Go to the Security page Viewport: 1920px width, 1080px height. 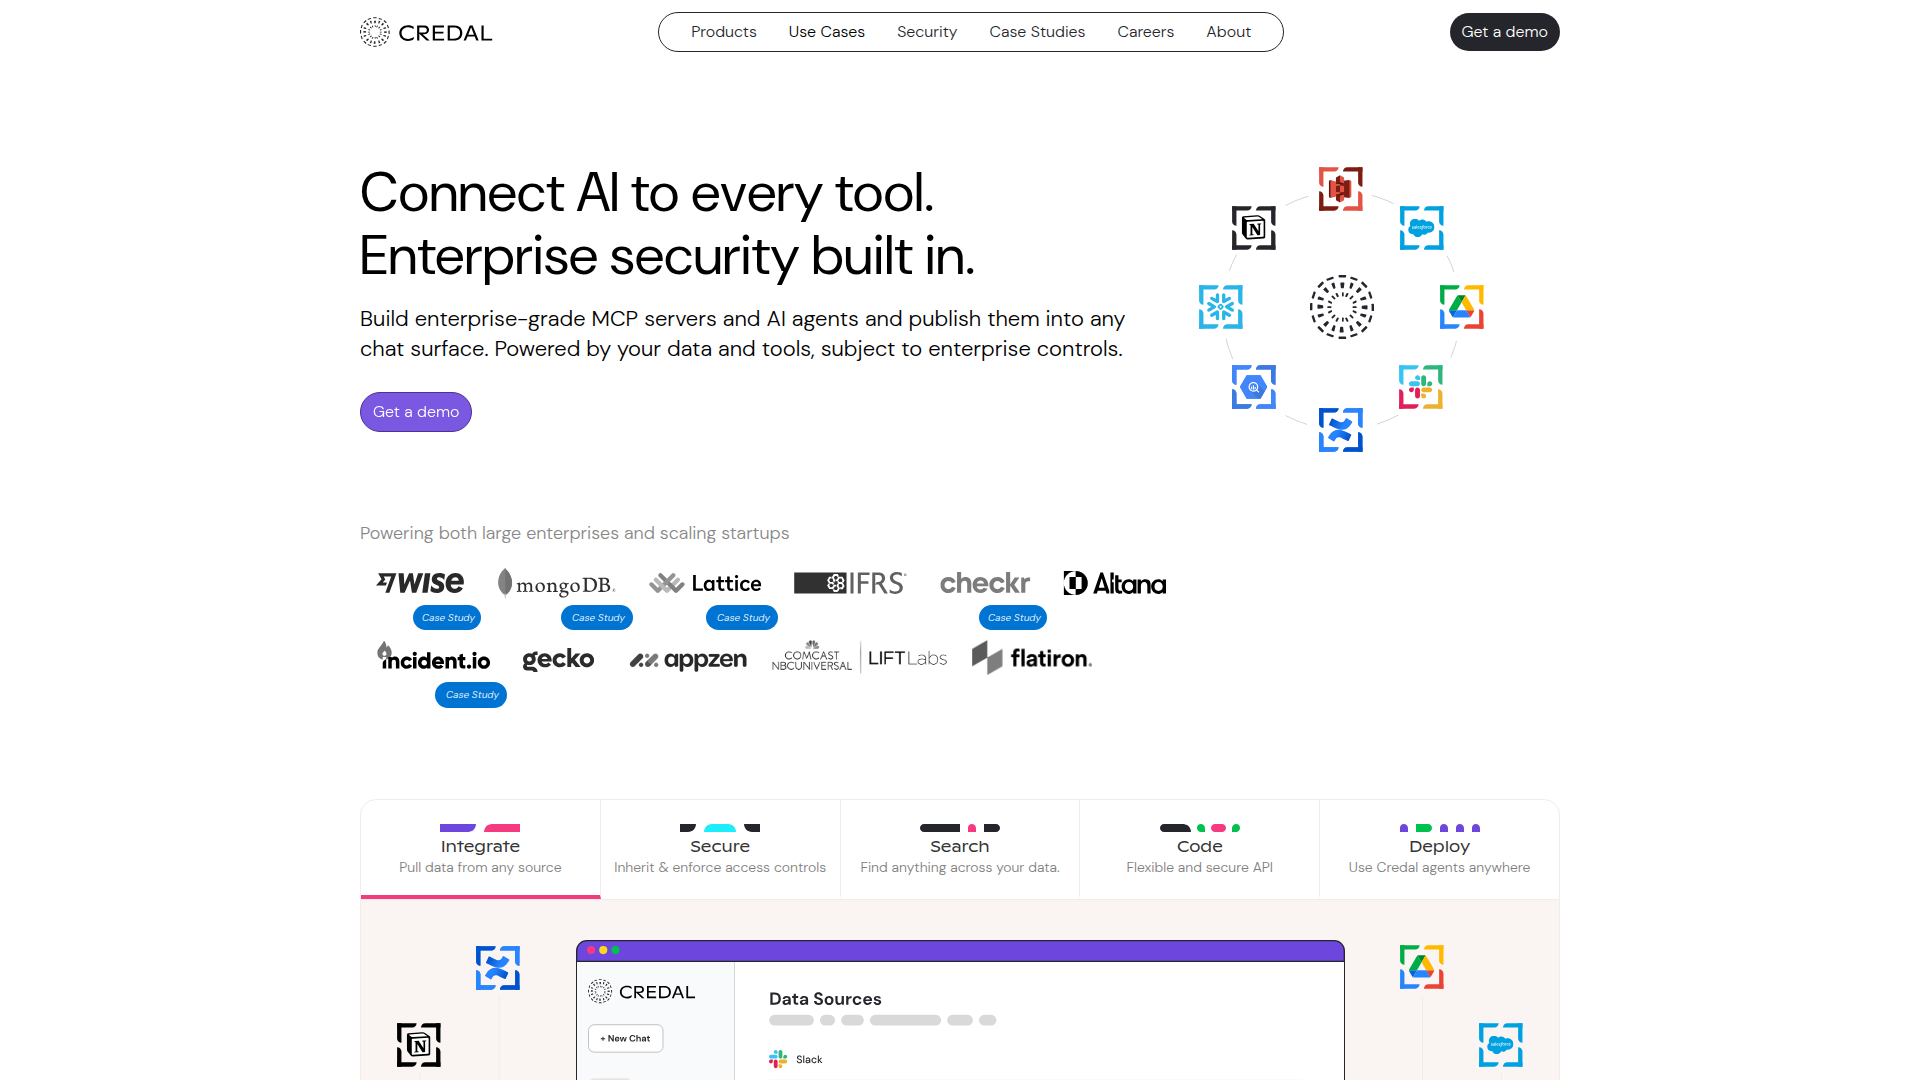coord(926,32)
